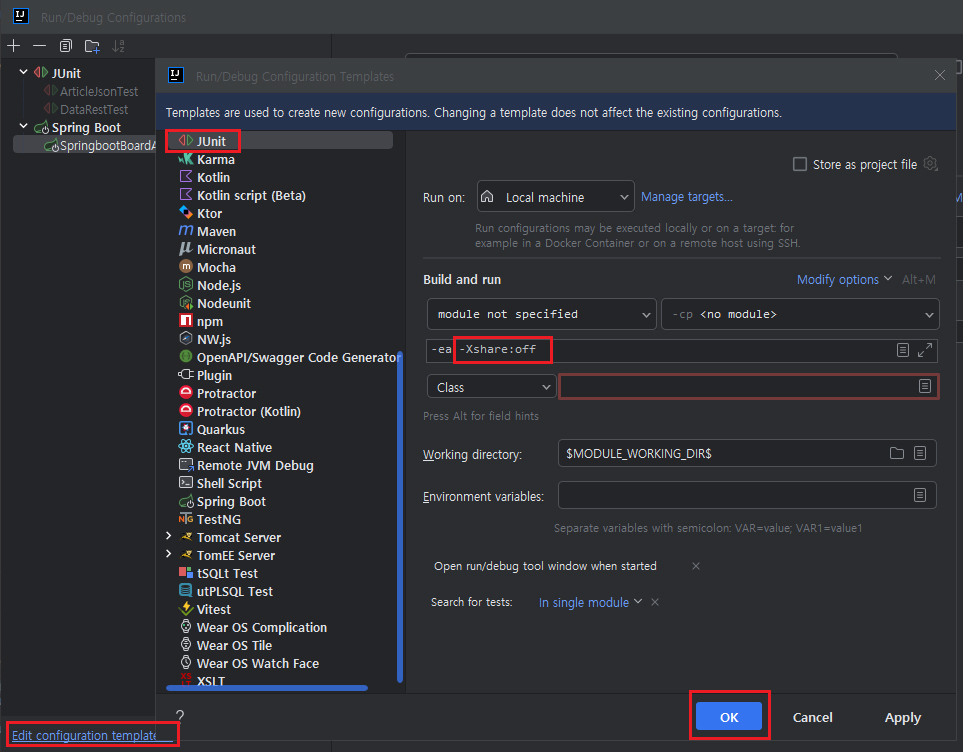Expand TomEE Server template node
Image resolution: width=963 pixels, height=752 pixels.
click(x=169, y=554)
